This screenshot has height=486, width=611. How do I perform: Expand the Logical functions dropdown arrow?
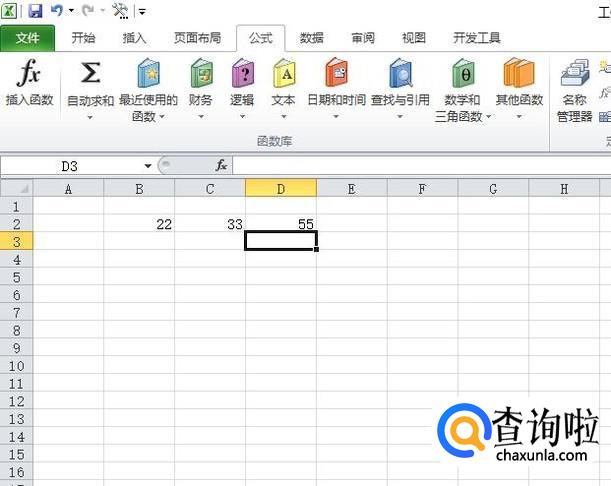click(x=242, y=116)
